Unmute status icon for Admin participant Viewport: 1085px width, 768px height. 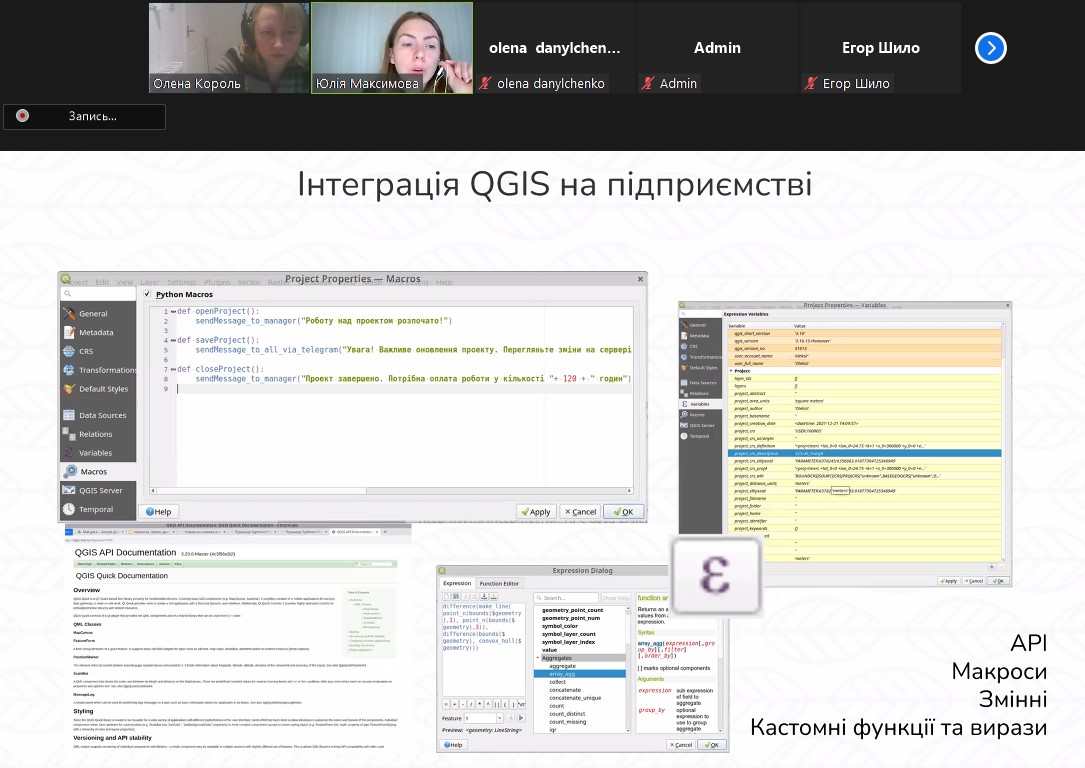tap(648, 84)
